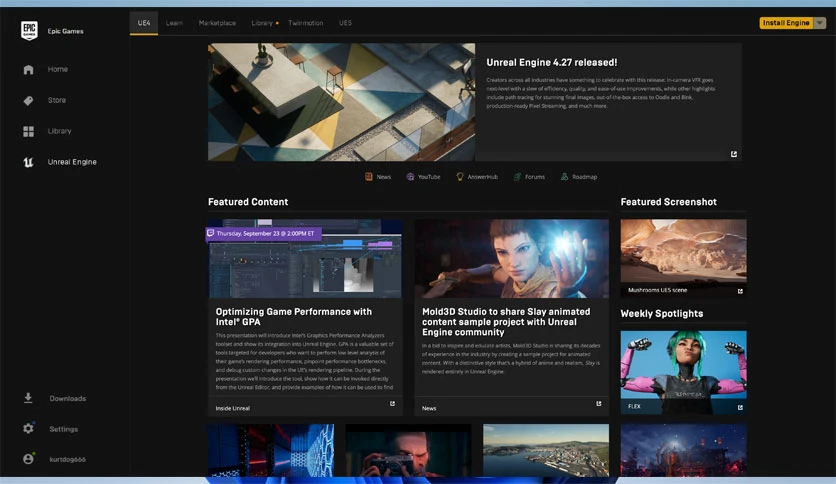The height and width of the screenshot is (484, 836).
Task: Open the Forums link
Action: click(x=535, y=177)
